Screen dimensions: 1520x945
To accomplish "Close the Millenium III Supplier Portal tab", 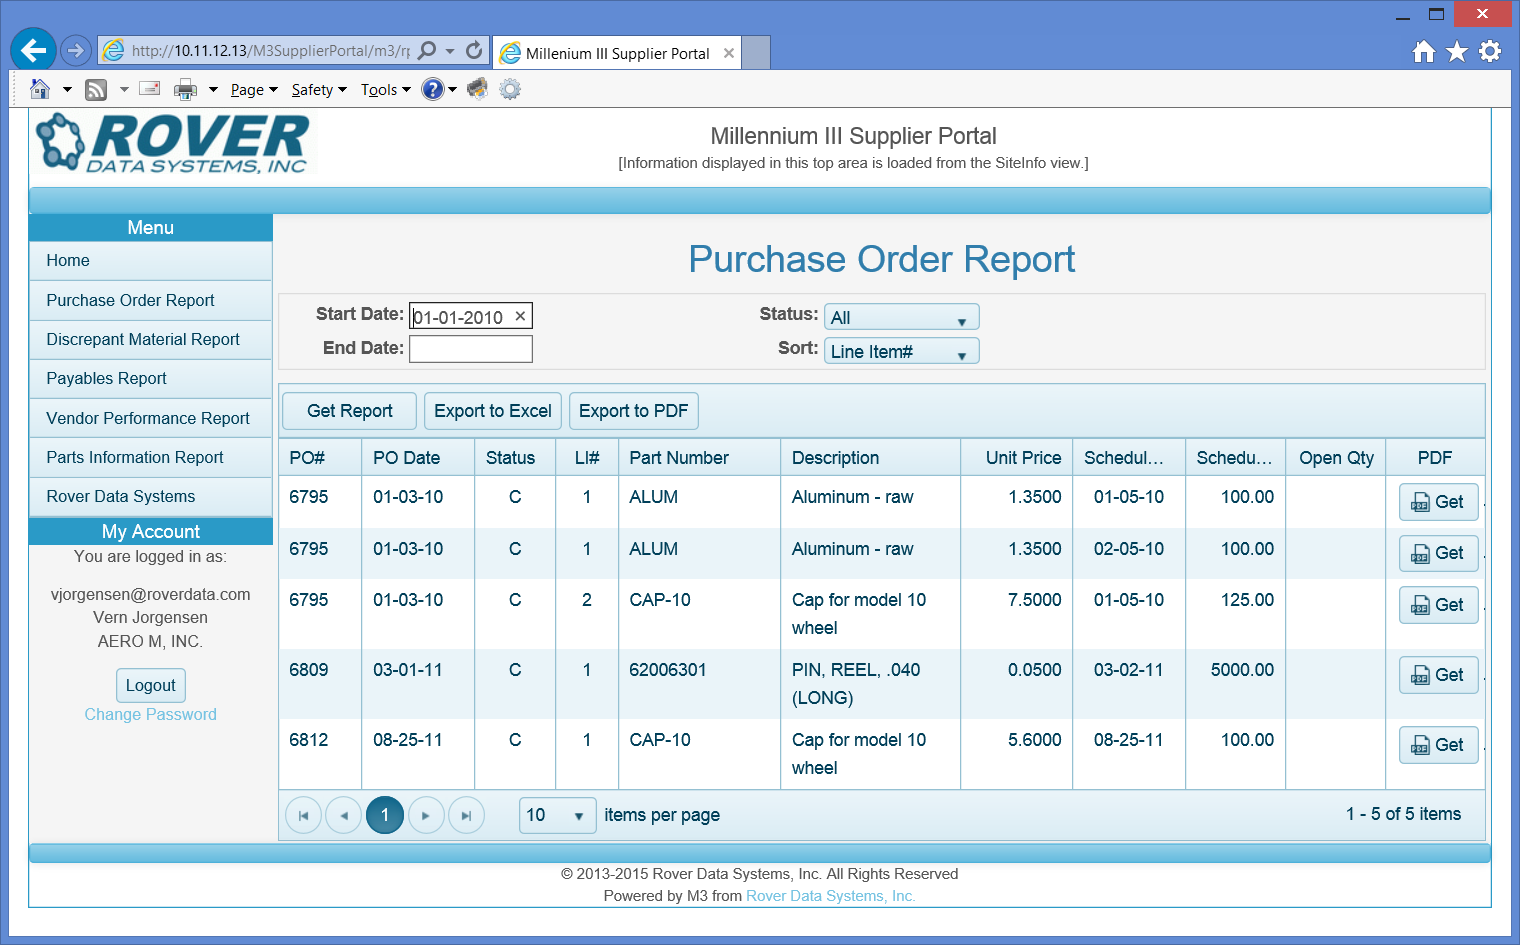I will tap(729, 53).
